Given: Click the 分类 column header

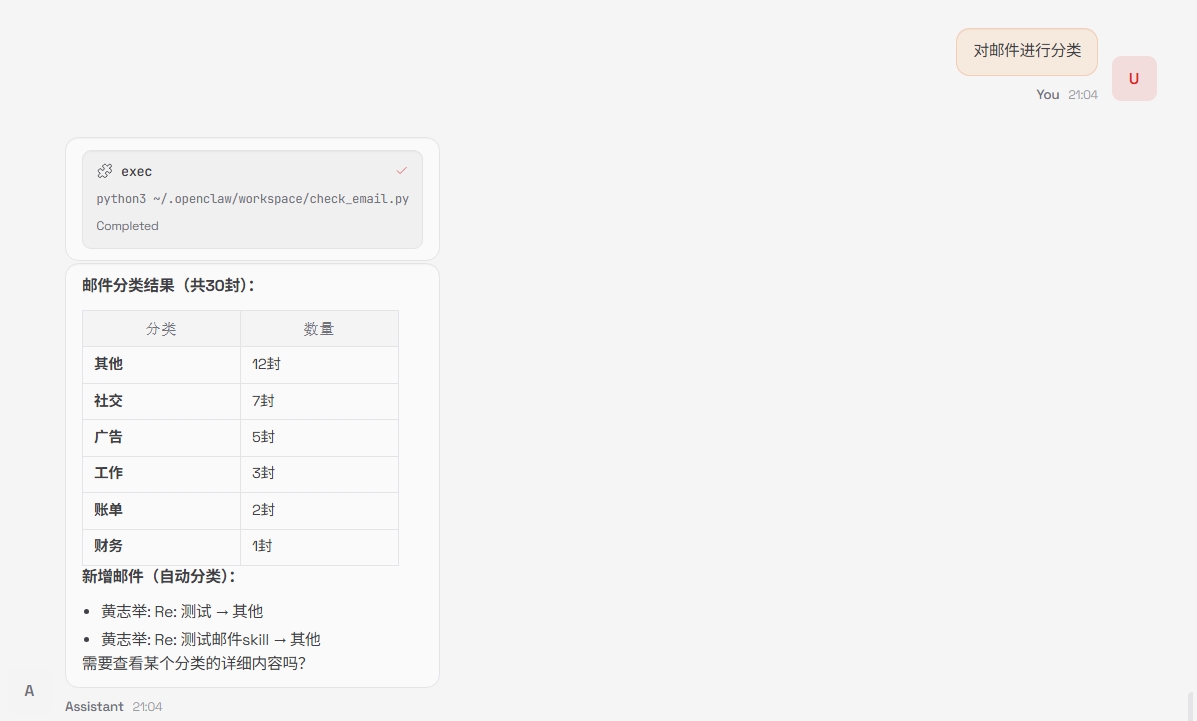Looking at the screenshot, I should click(161, 329).
